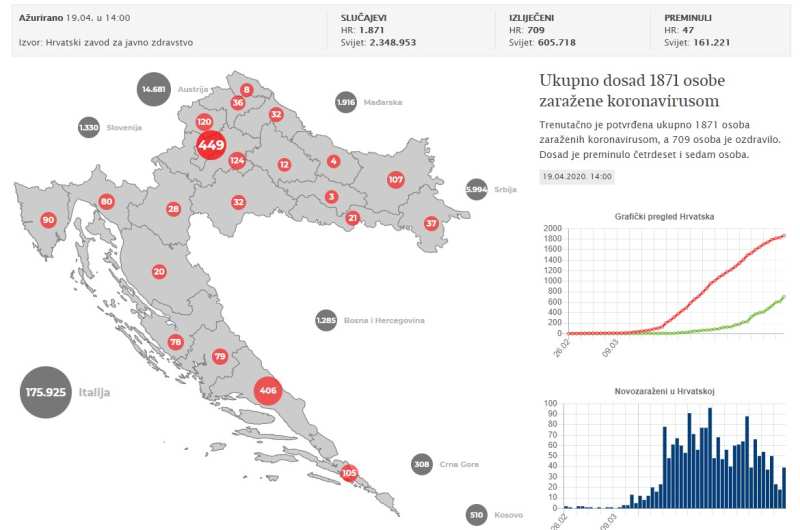Click the 107 cases marker

pyautogui.click(x=395, y=180)
